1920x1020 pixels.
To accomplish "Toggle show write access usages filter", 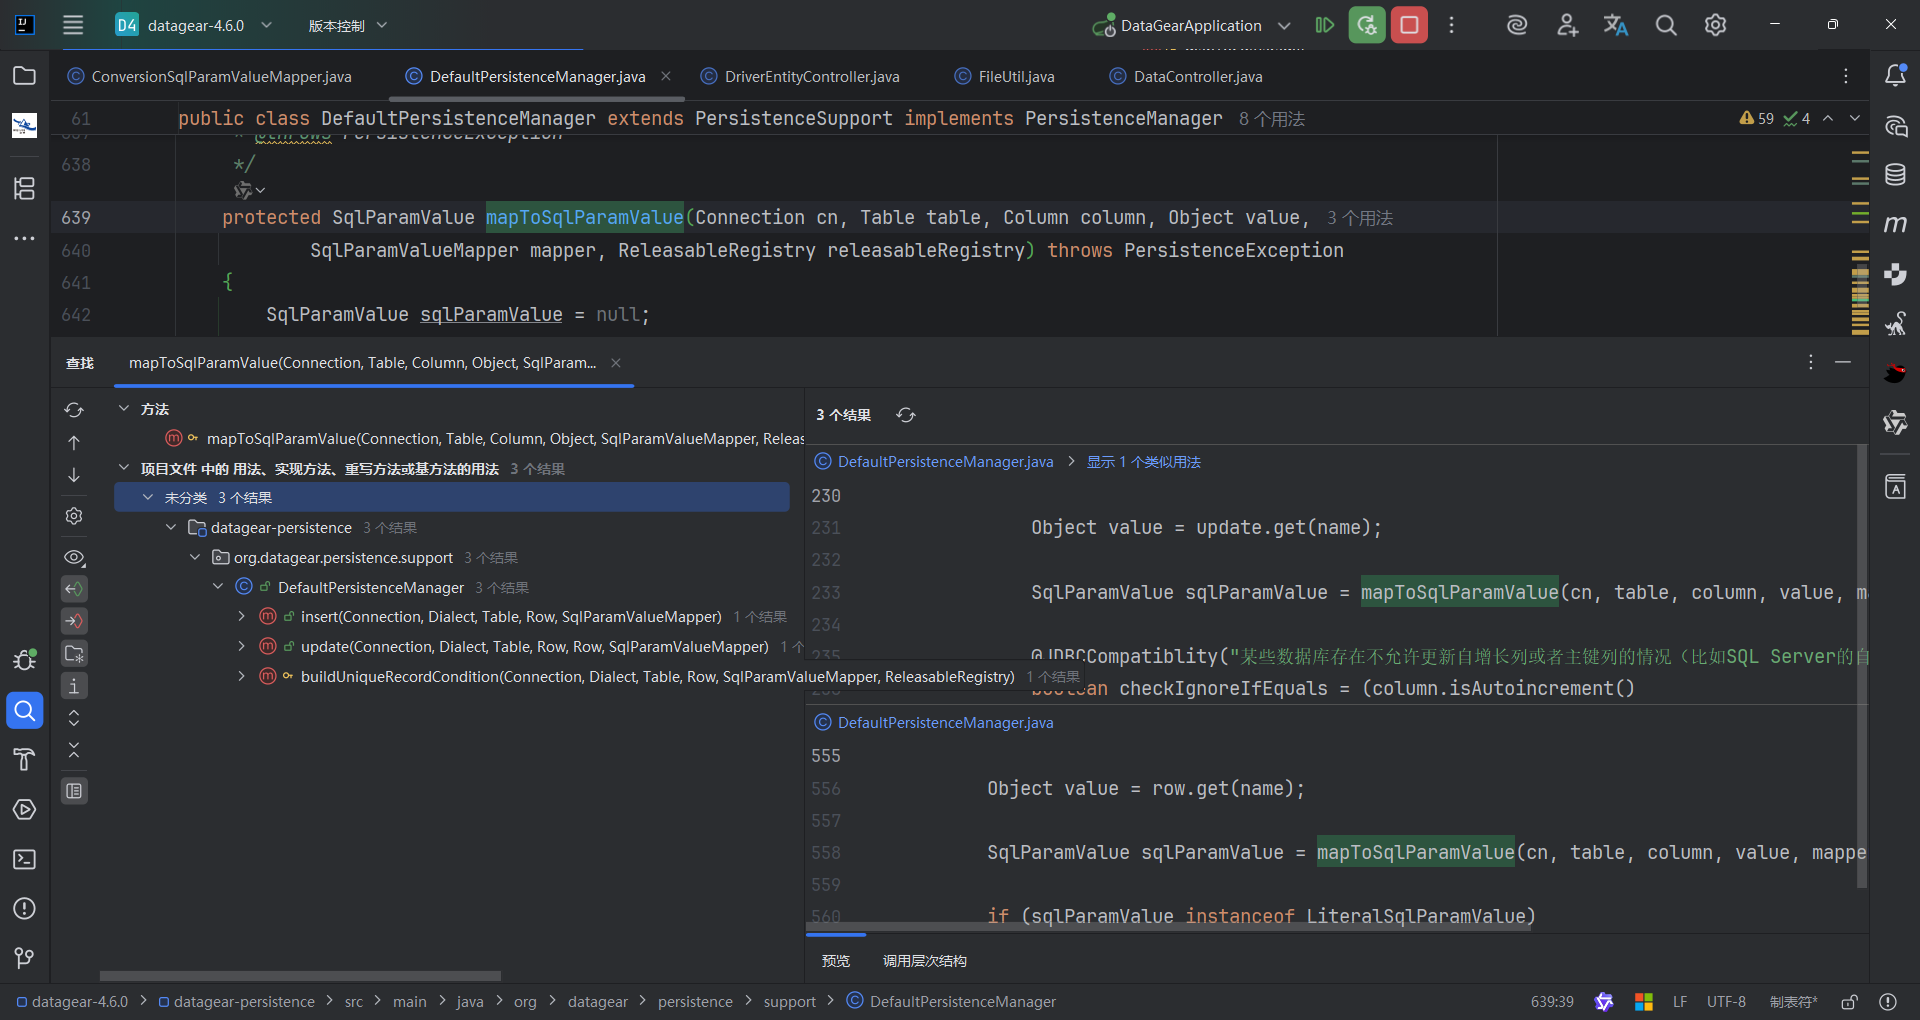I will 74,621.
